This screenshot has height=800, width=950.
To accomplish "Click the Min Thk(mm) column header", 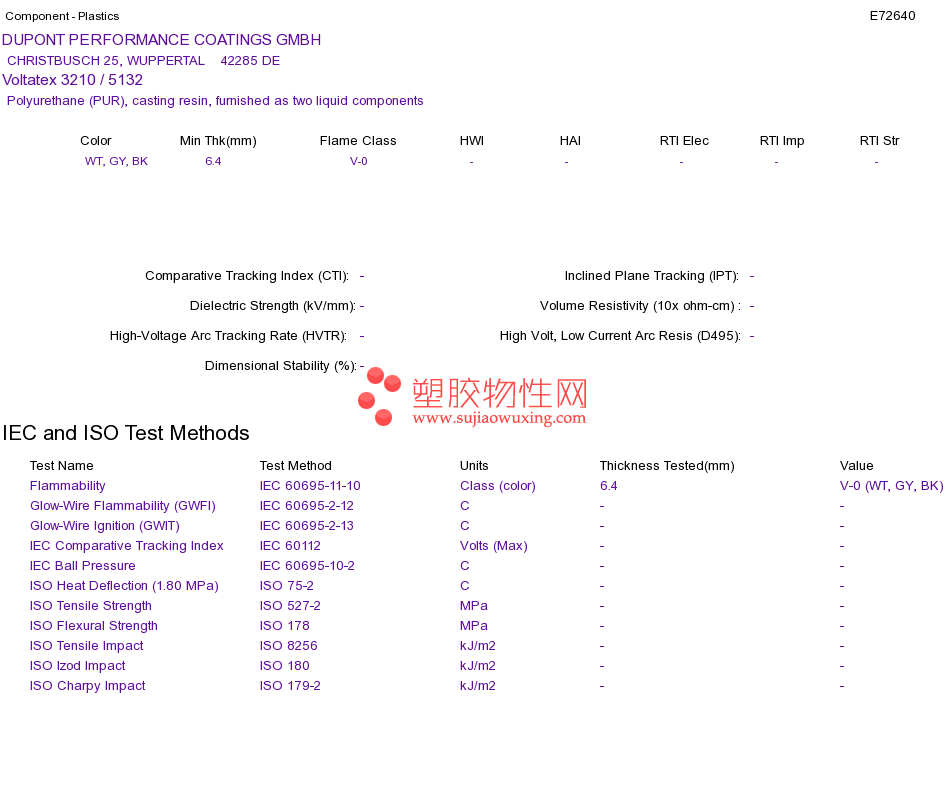I will coord(218,141).
